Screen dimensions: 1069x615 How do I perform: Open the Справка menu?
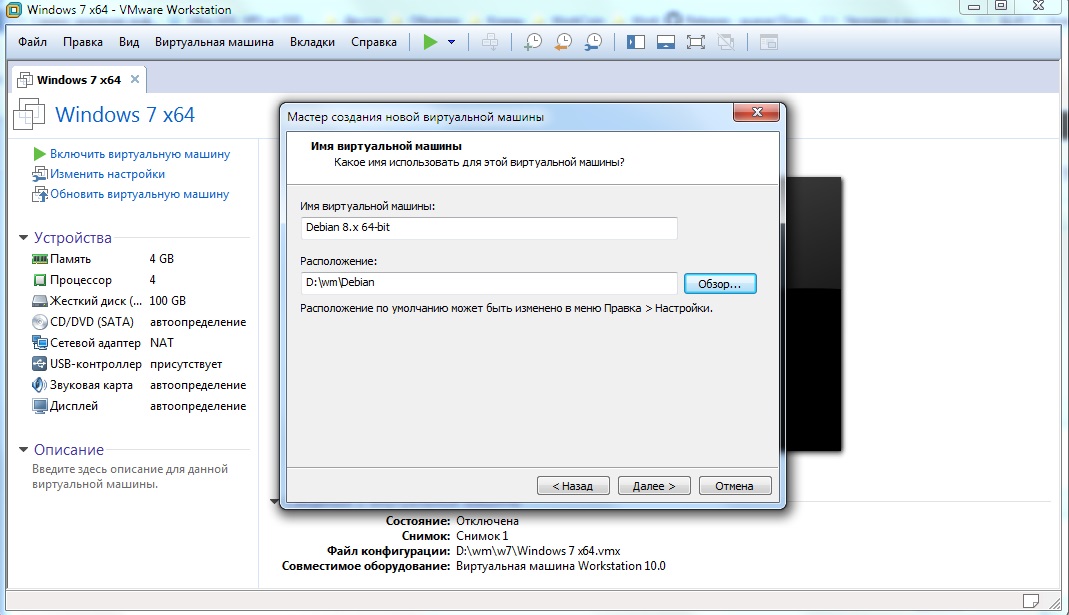pyautogui.click(x=374, y=42)
